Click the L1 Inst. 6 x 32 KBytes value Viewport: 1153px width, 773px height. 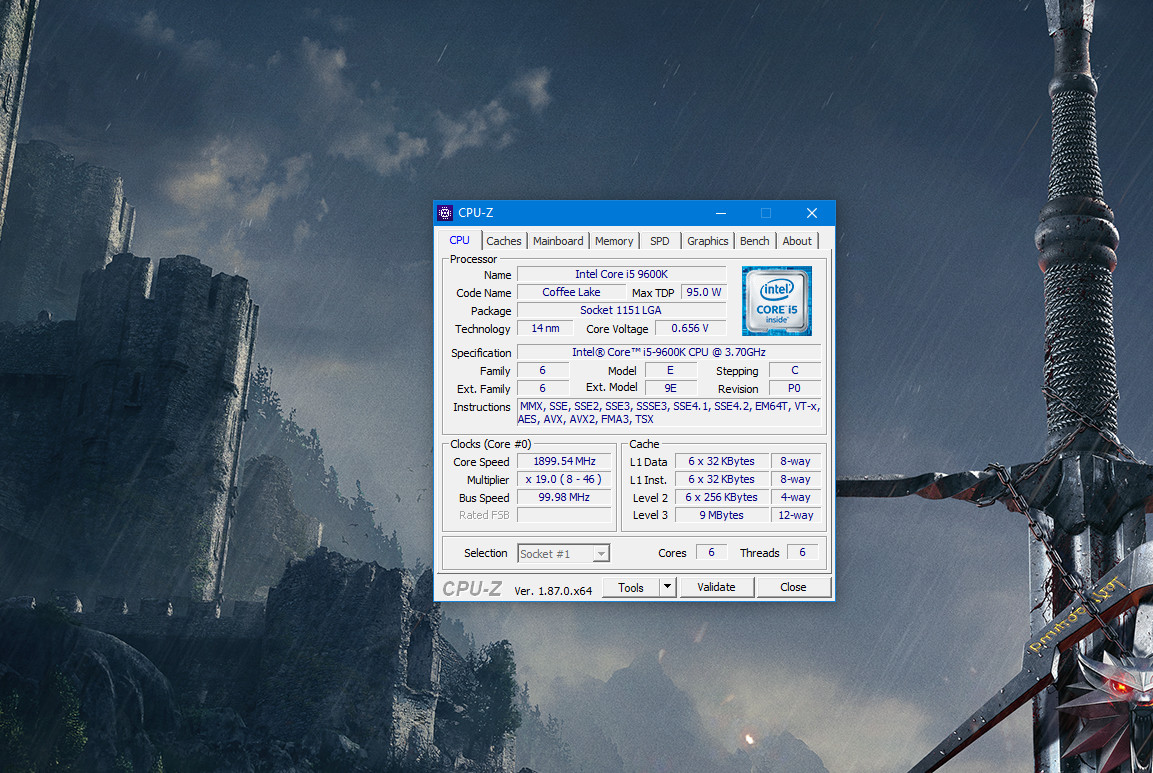click(x=721, y=479)
